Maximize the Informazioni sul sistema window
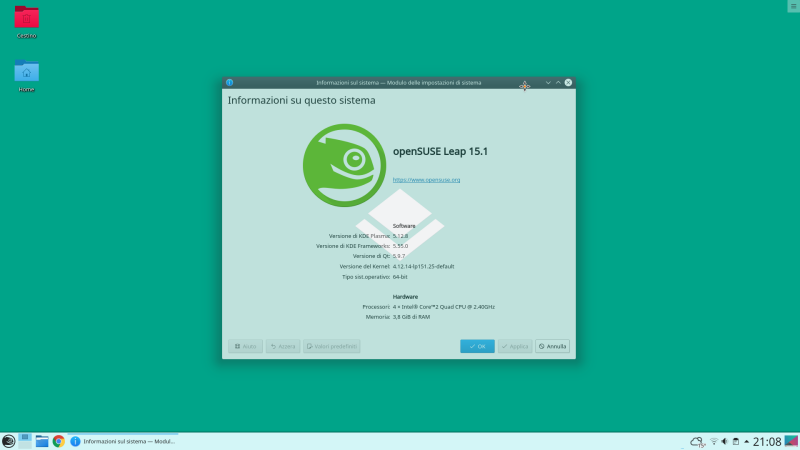Image resolution: width=800 pixels, height=450 pixels. pyautogui.click(x=558, y=82)
